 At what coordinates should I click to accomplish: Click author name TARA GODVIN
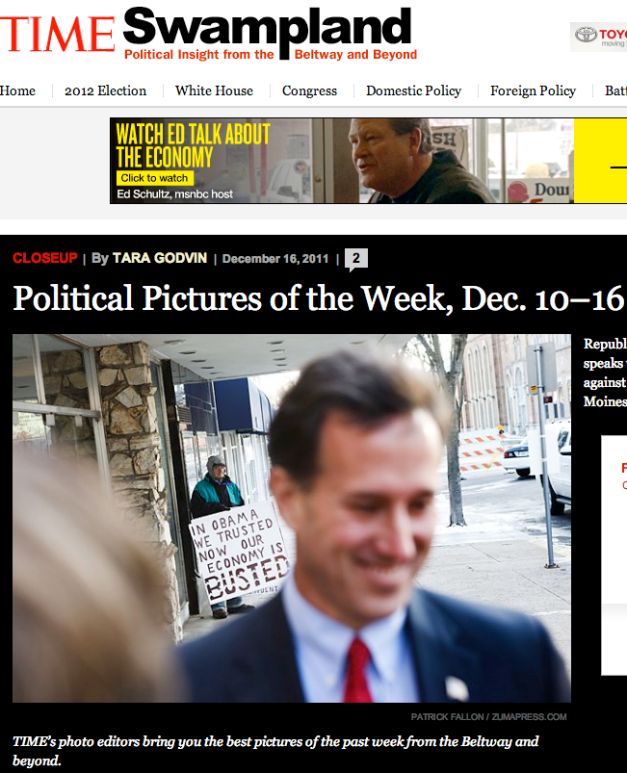pyautogui.click(x=160, y=258)
